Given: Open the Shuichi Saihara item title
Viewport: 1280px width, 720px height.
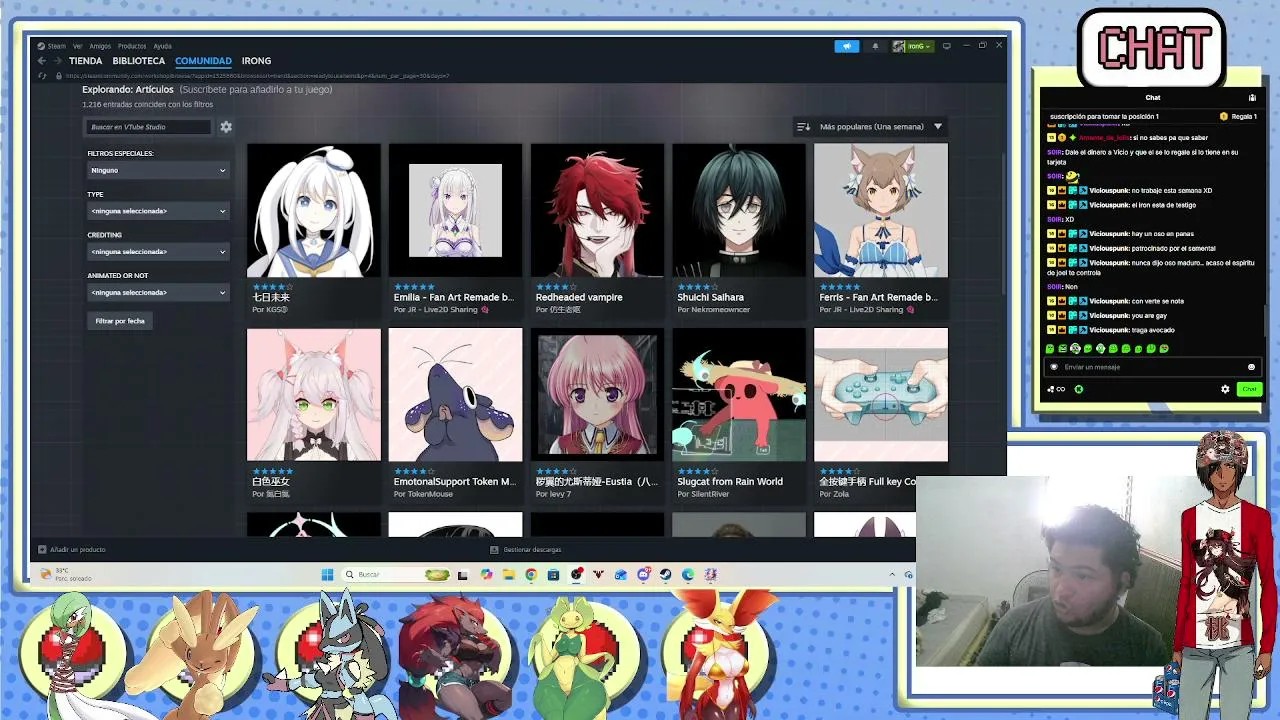Looking at the screenshot, I should 710,297.
